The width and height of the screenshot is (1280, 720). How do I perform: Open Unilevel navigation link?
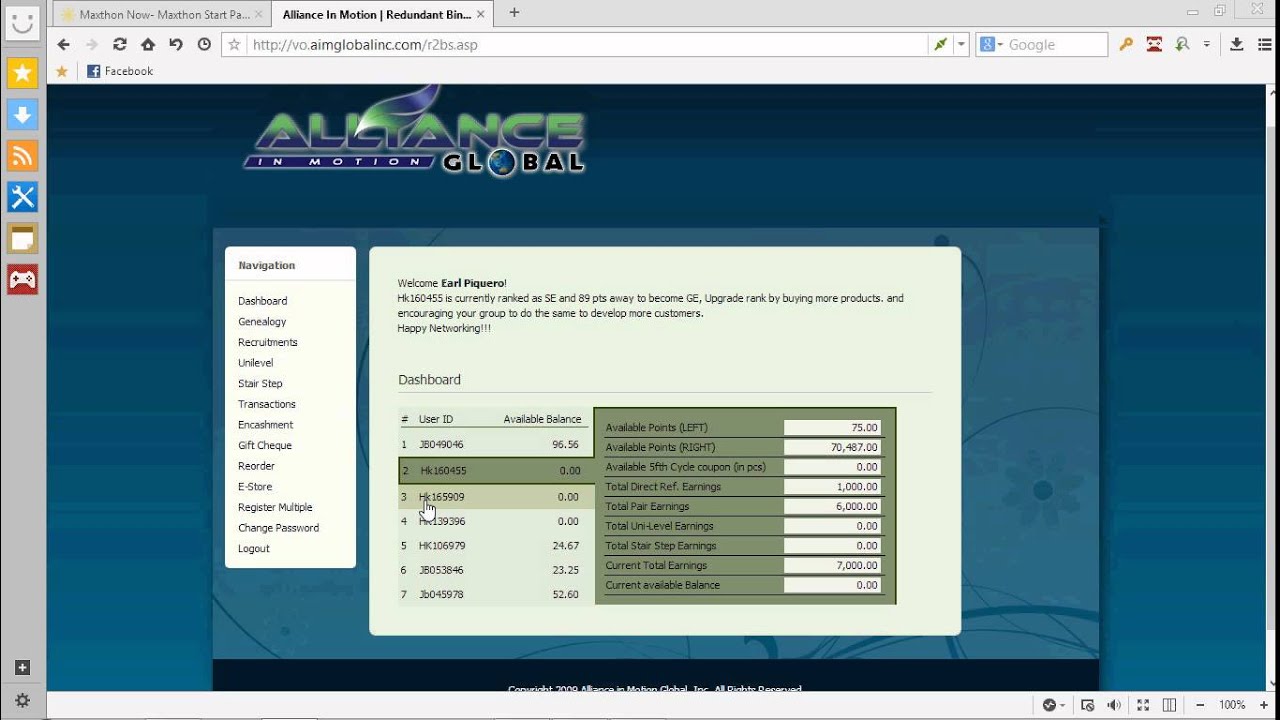pos(255,363)
